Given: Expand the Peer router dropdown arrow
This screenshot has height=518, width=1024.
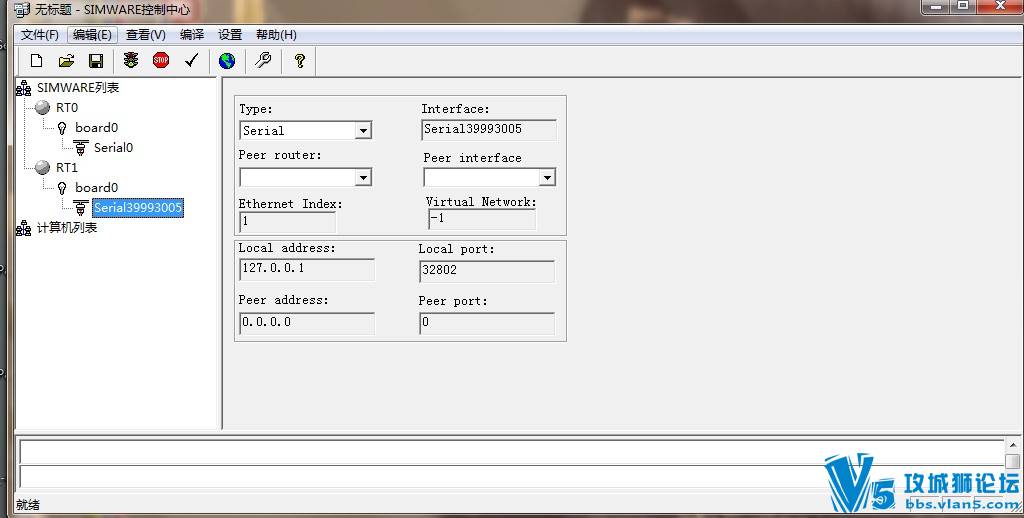Looking at the screenshot, I should (363, 177).
